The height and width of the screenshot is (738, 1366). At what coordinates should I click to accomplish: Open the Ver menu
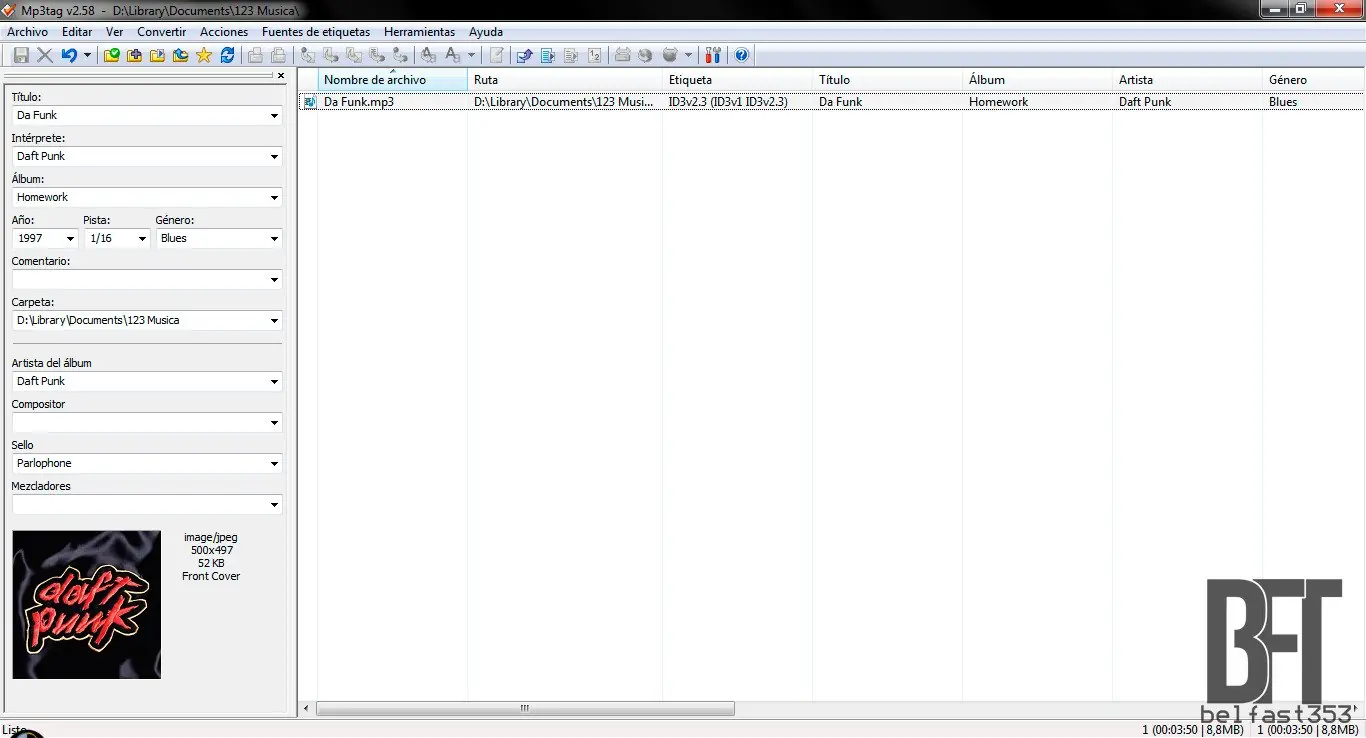point(115,32)
